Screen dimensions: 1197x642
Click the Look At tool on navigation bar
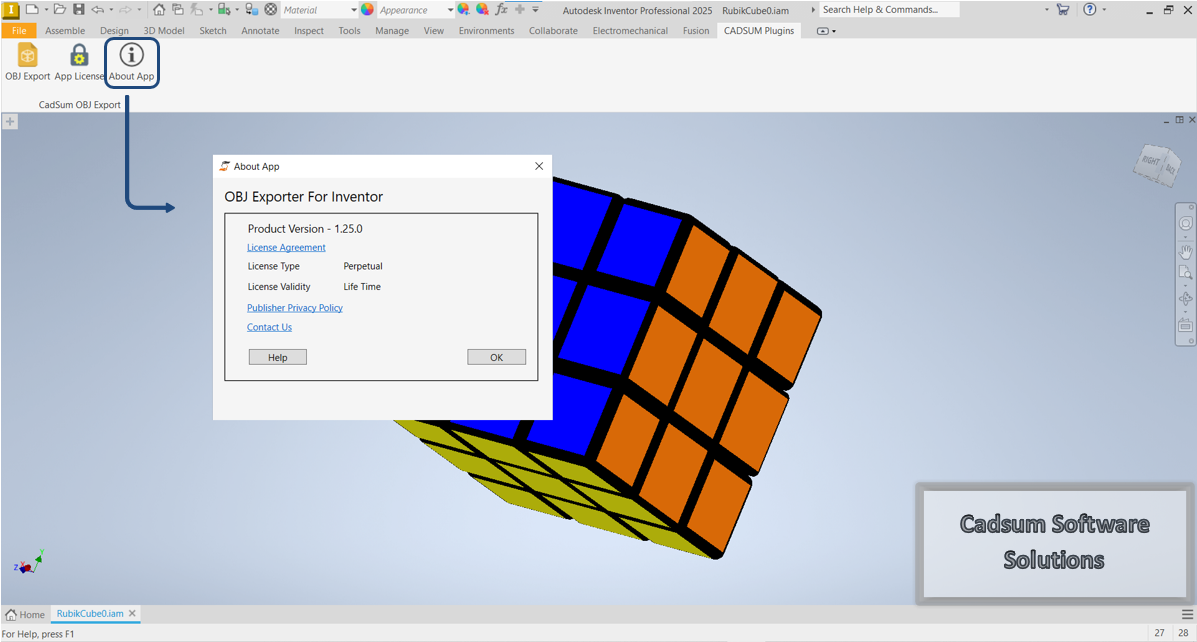1186,324
